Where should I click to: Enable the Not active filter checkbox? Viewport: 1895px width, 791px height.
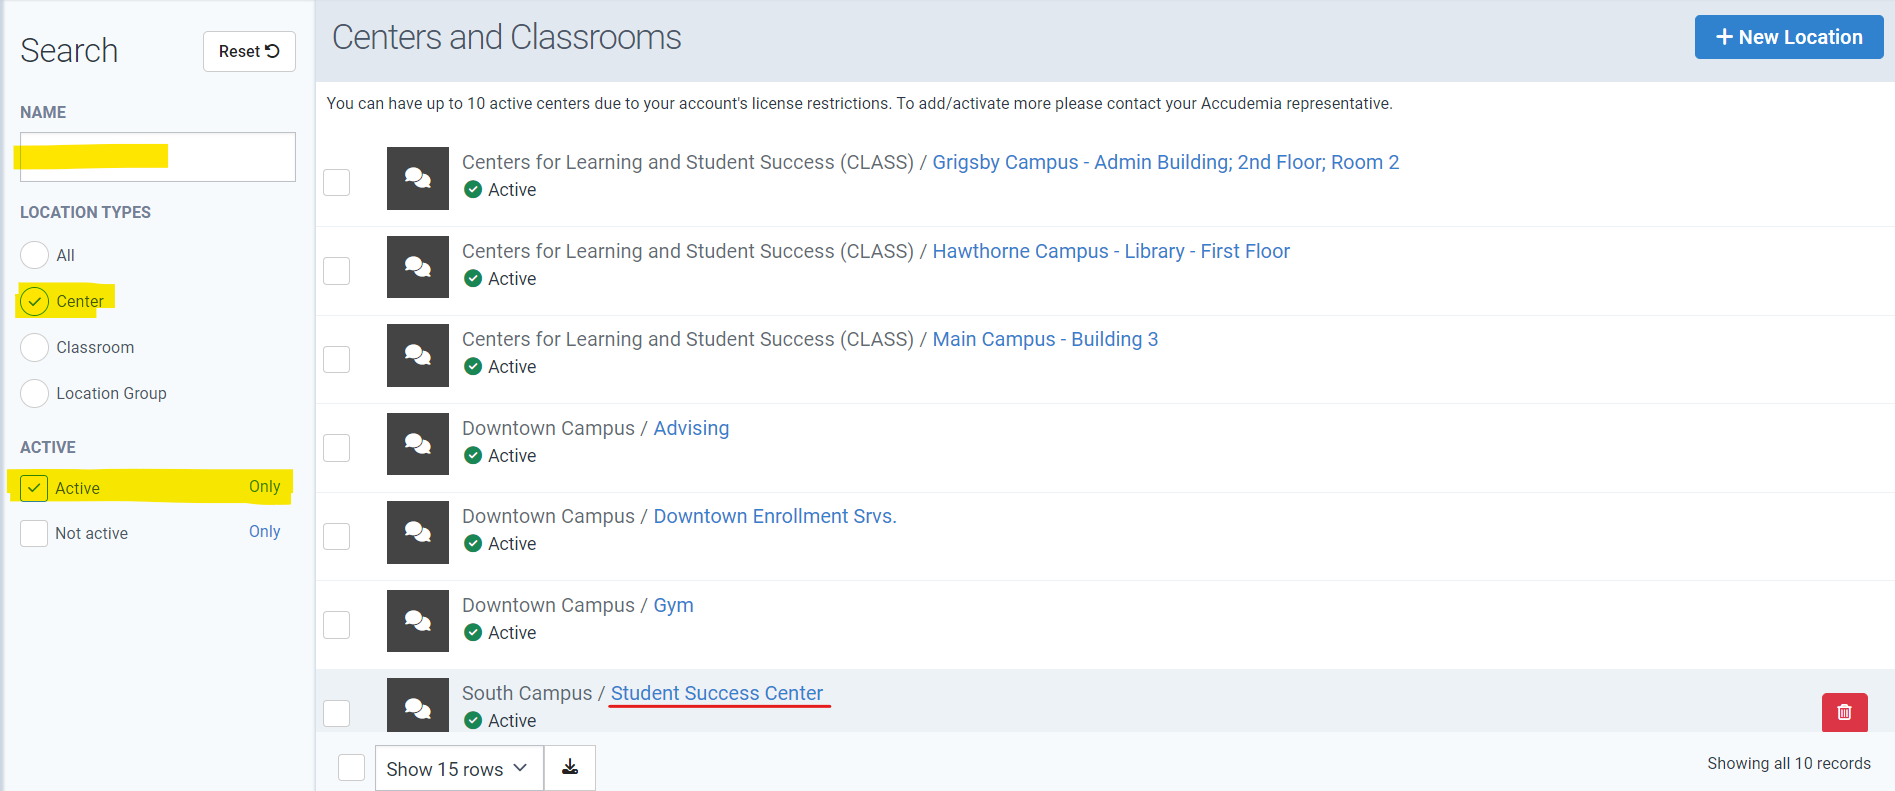click(x=34, y=533)
